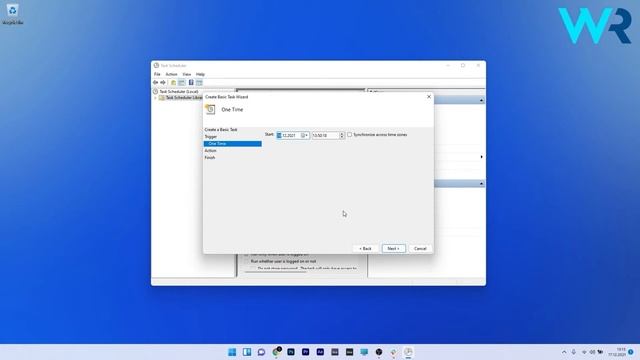Viewport: 640px width, 360px height.
Task: Close the Create Basic Task Wizard dialog
Action: pyautogui.click(x=429, y=97)
